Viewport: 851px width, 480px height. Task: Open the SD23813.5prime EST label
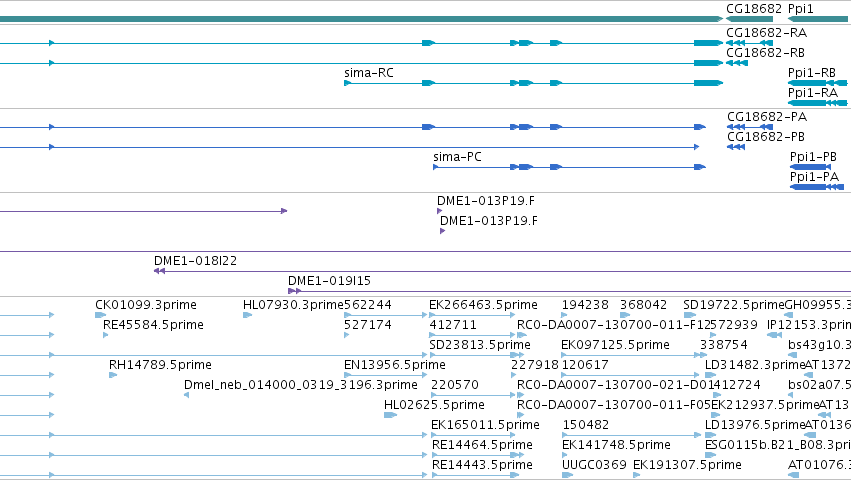pos(480,345)
